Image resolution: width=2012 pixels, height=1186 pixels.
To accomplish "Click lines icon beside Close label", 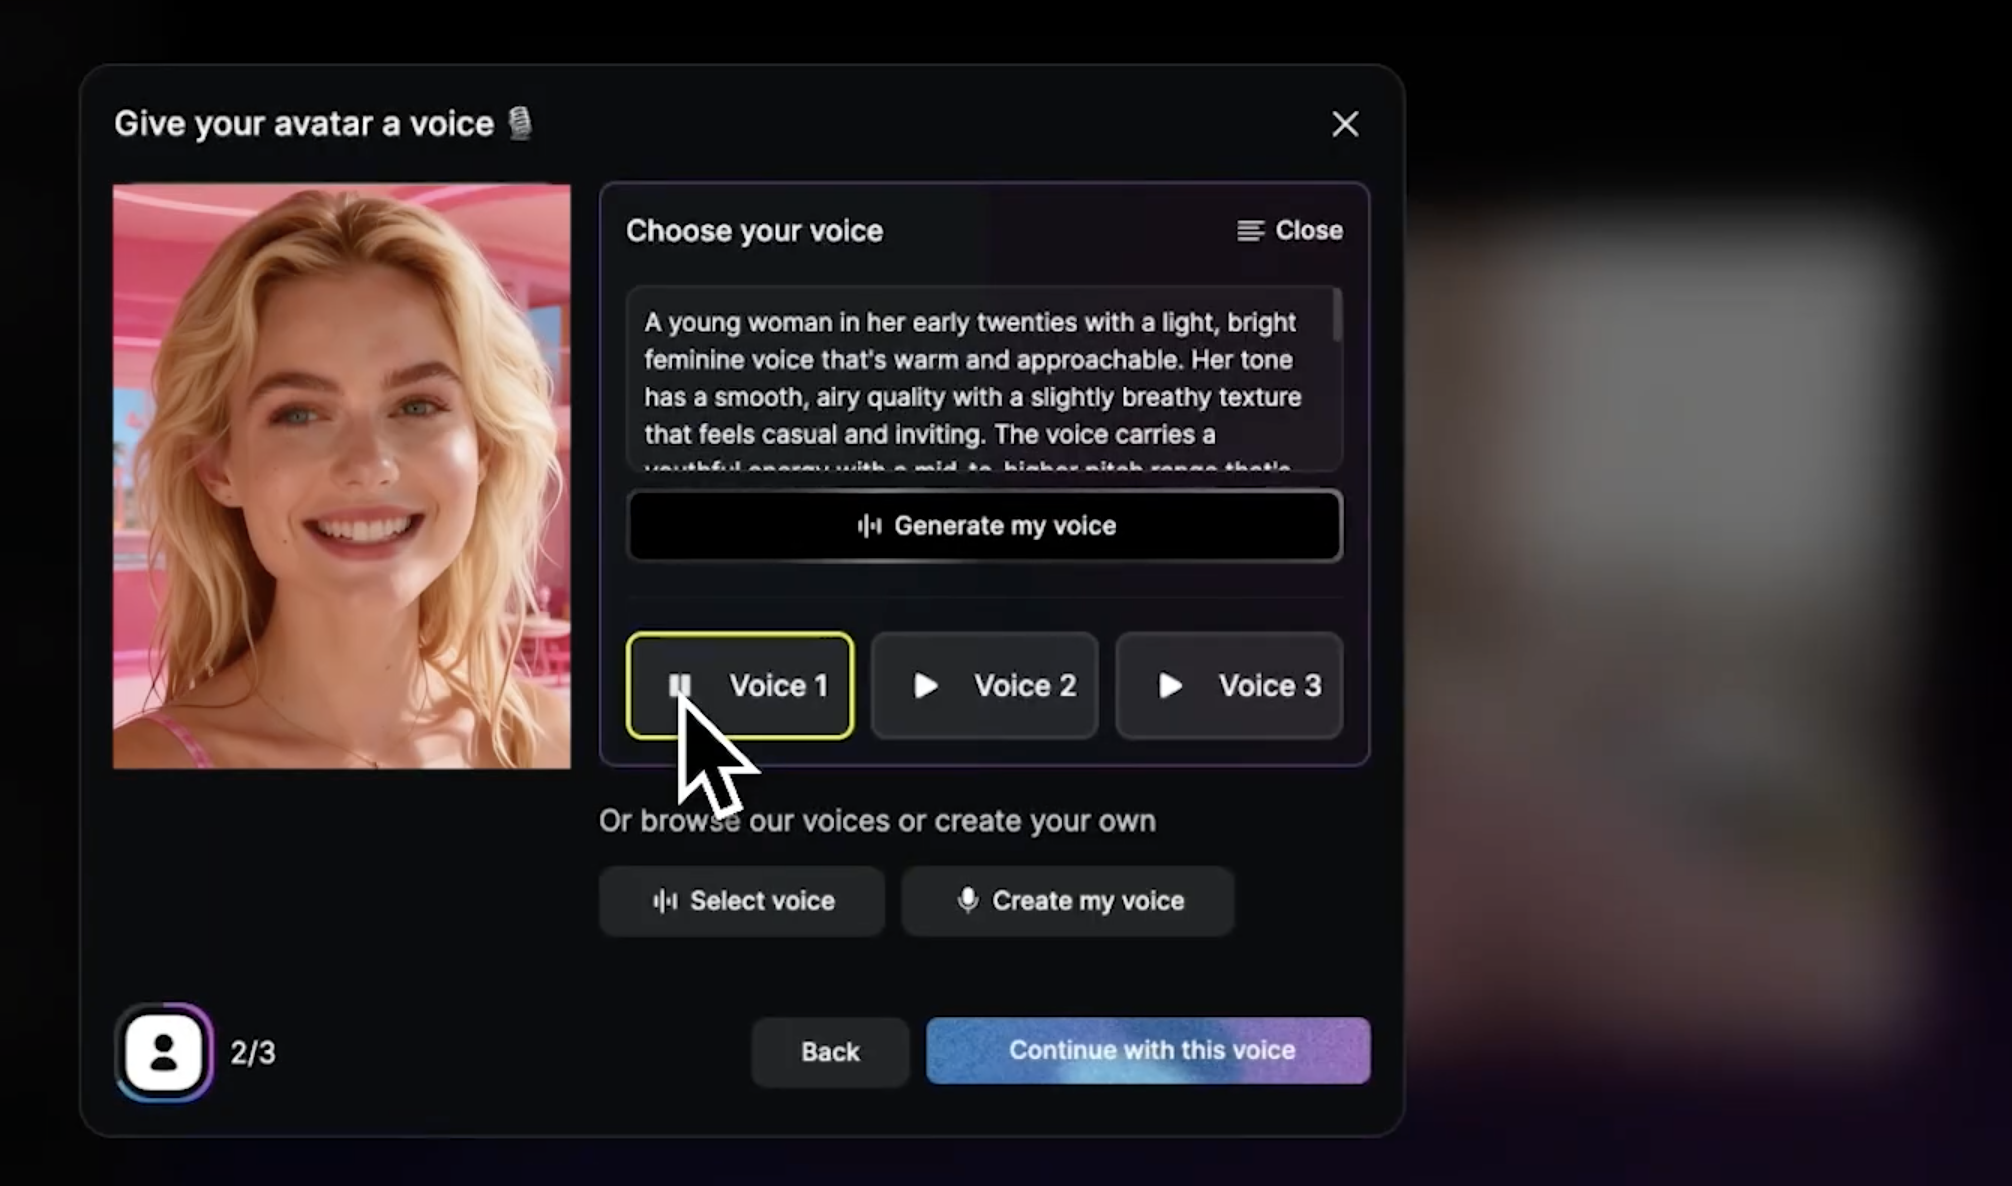I will [1250, 231].
